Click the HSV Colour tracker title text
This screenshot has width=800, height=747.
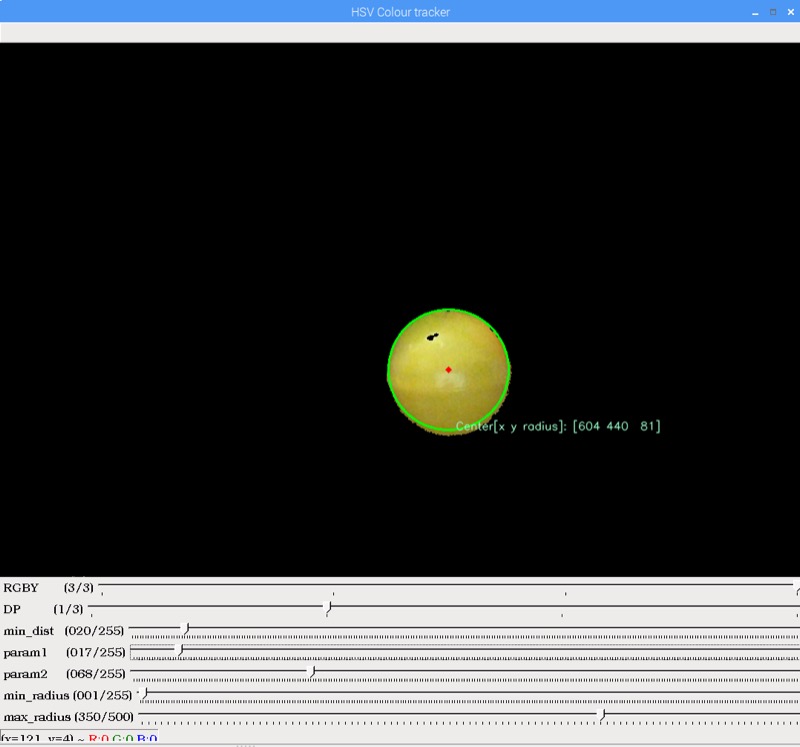pyautogui.click(x=401, y=12)
